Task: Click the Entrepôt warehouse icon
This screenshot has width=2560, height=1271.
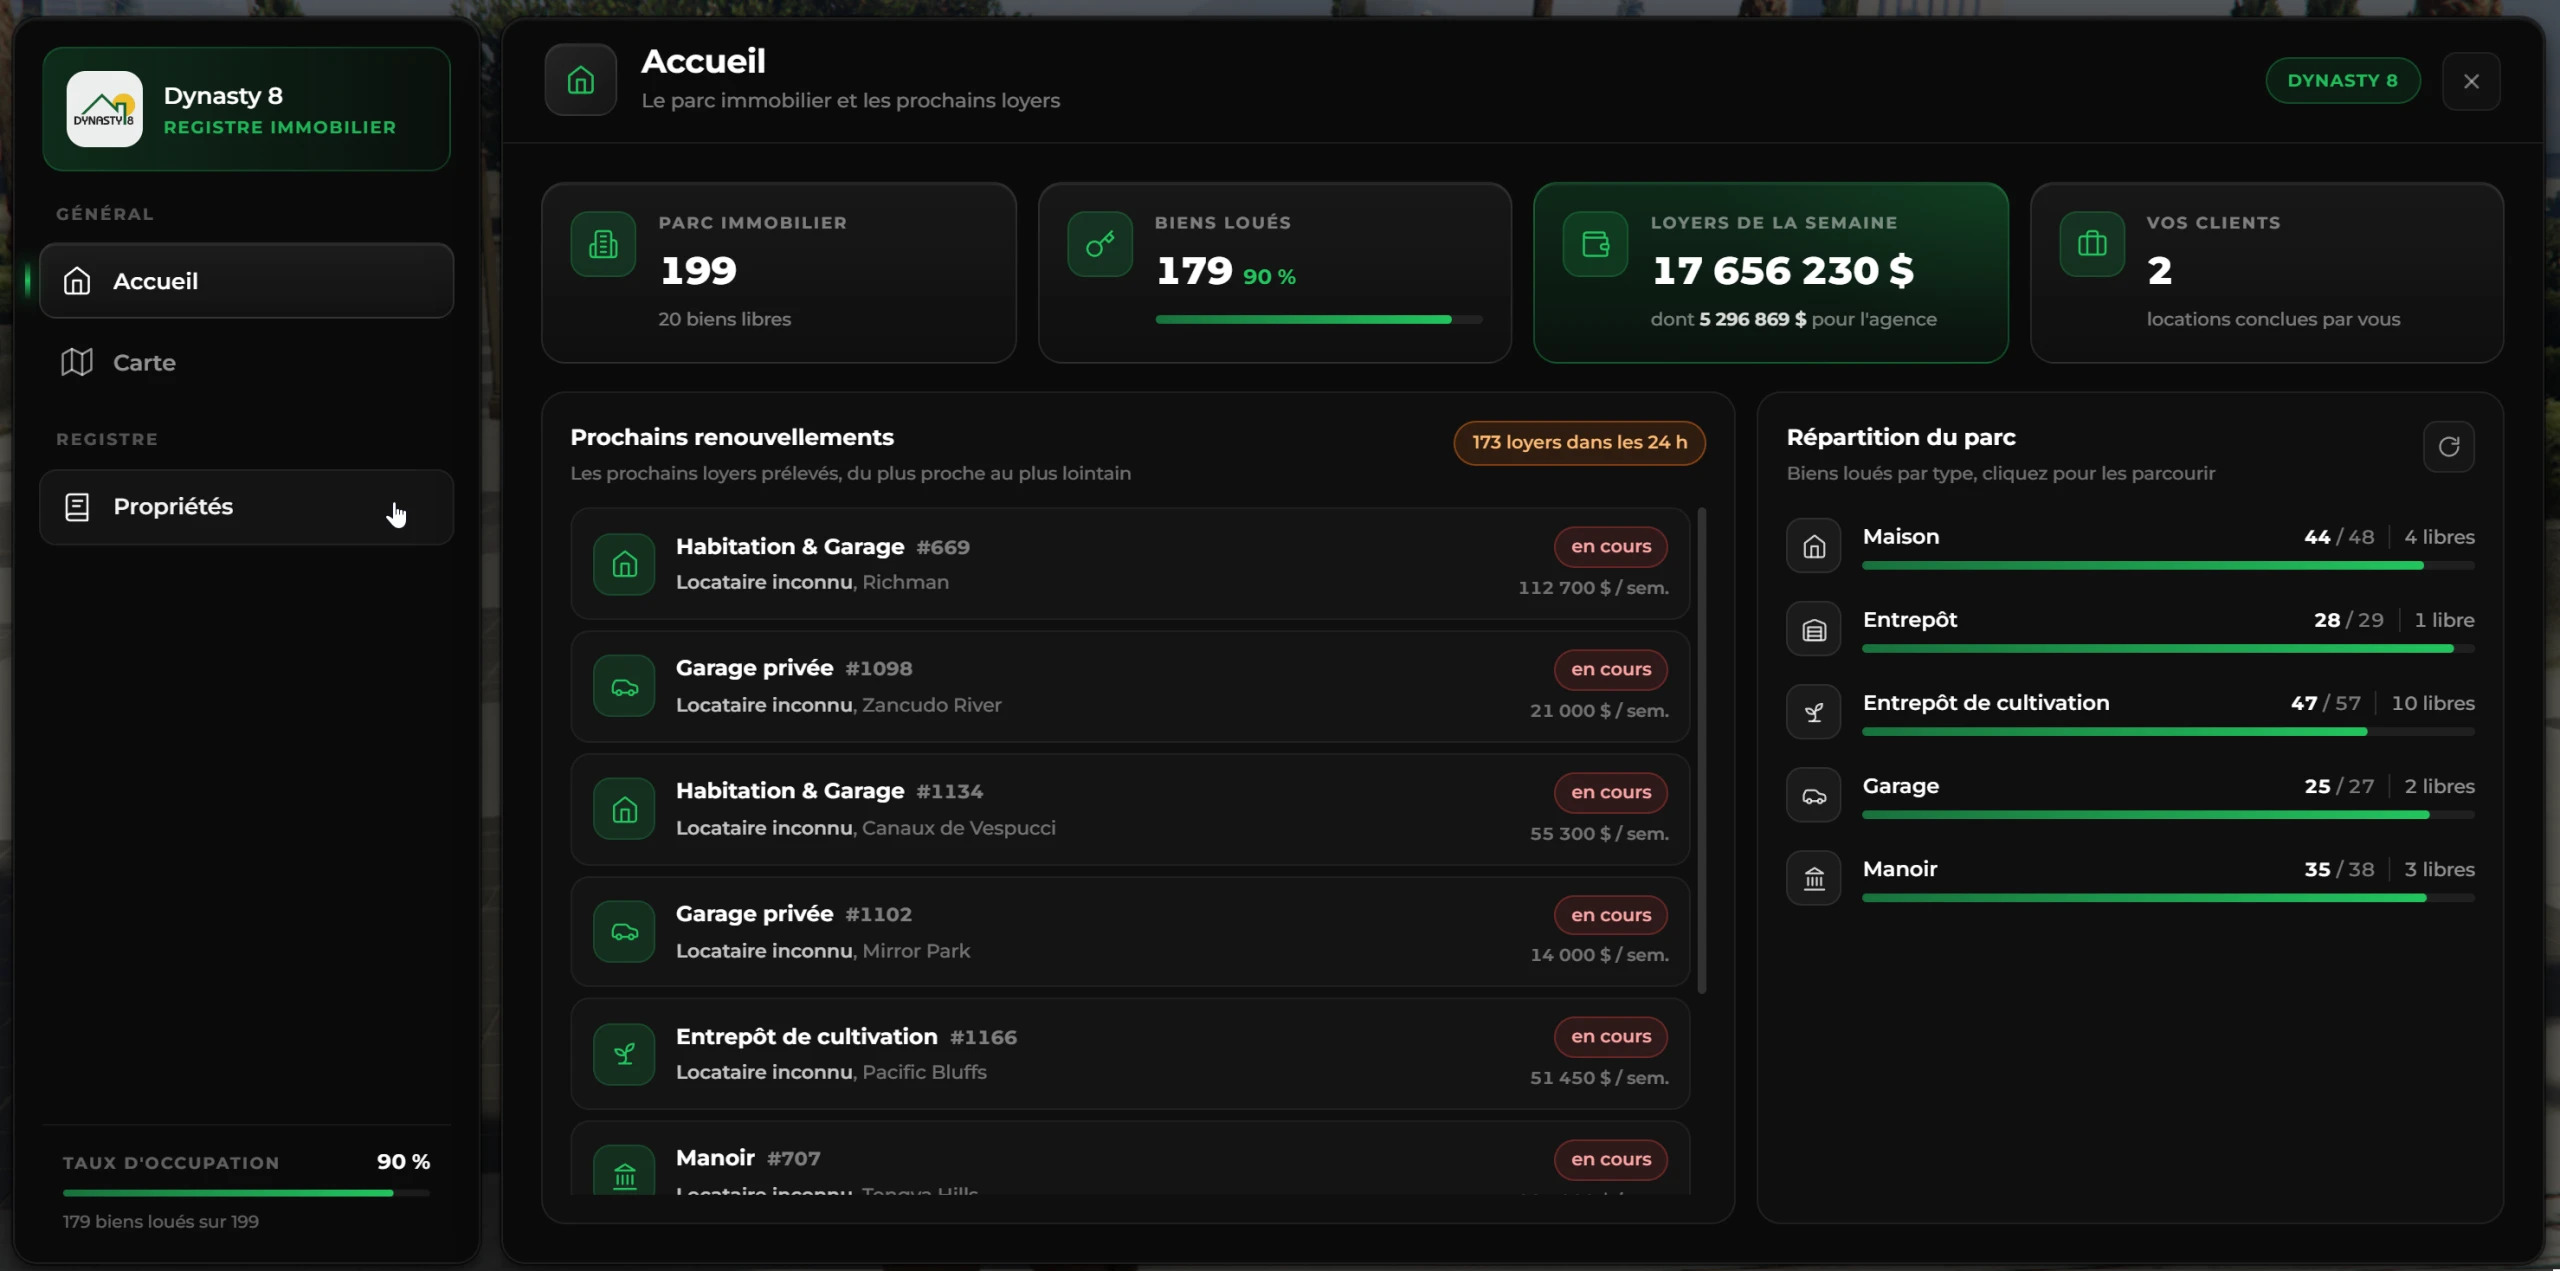Action: (x=1813, y=629)
